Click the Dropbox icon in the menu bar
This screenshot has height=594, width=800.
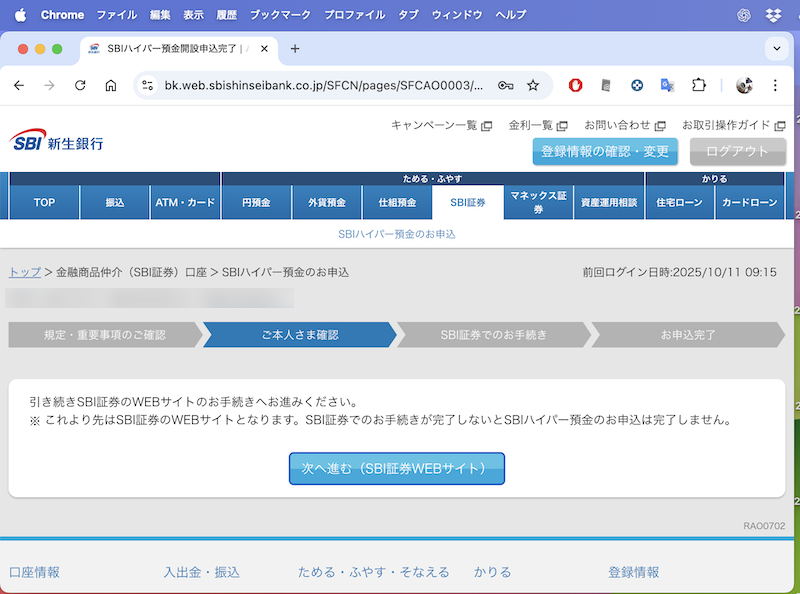pyautogui.click(x=772, y=15)
